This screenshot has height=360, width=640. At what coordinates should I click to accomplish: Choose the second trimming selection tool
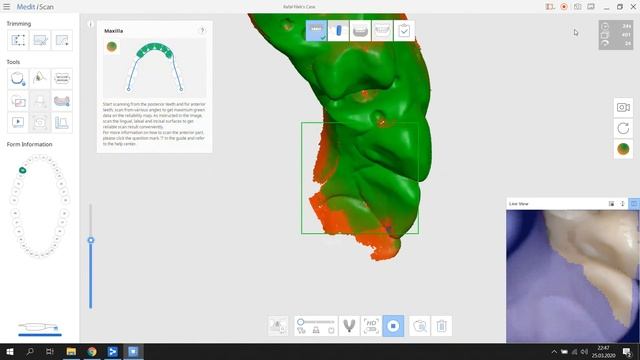(40, 40)
